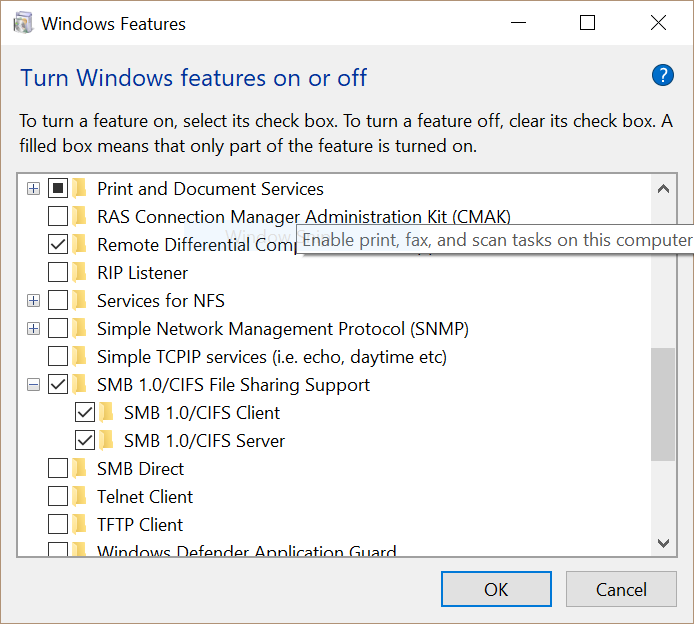Maximize the Windows Features window
The height and width of the screenshot is (624, 694).
point(587,23)
